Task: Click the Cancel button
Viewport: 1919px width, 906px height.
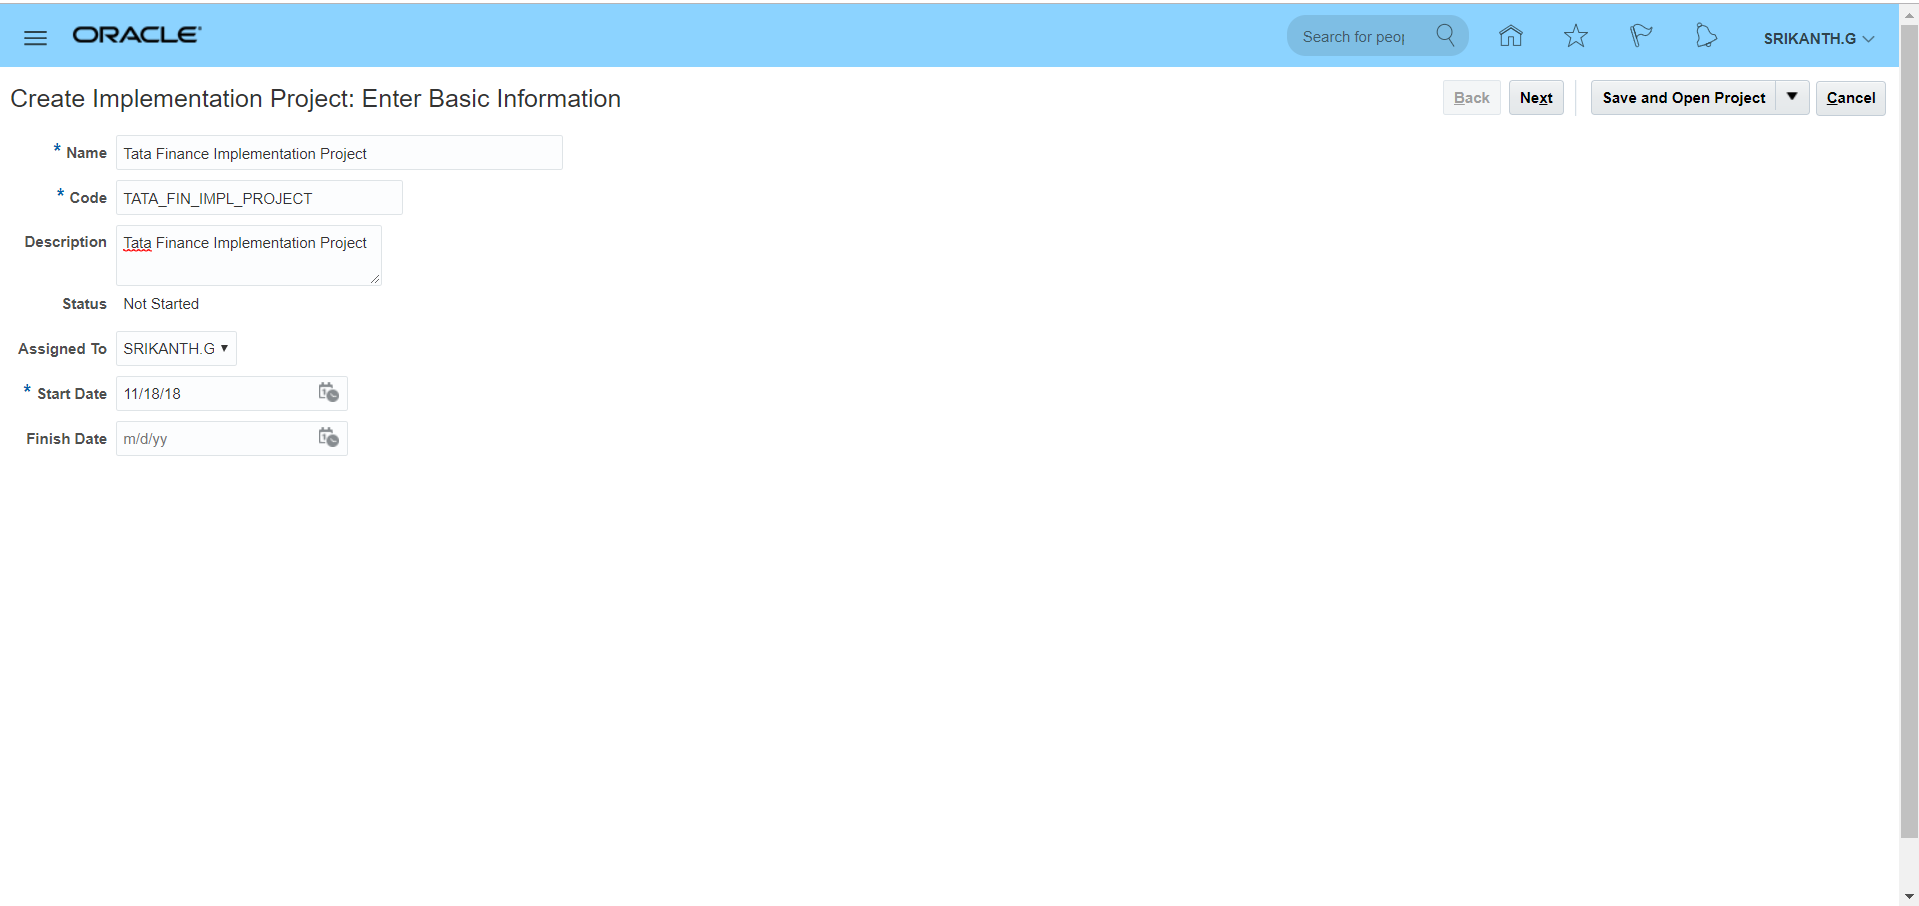Action: [1850, 98]
